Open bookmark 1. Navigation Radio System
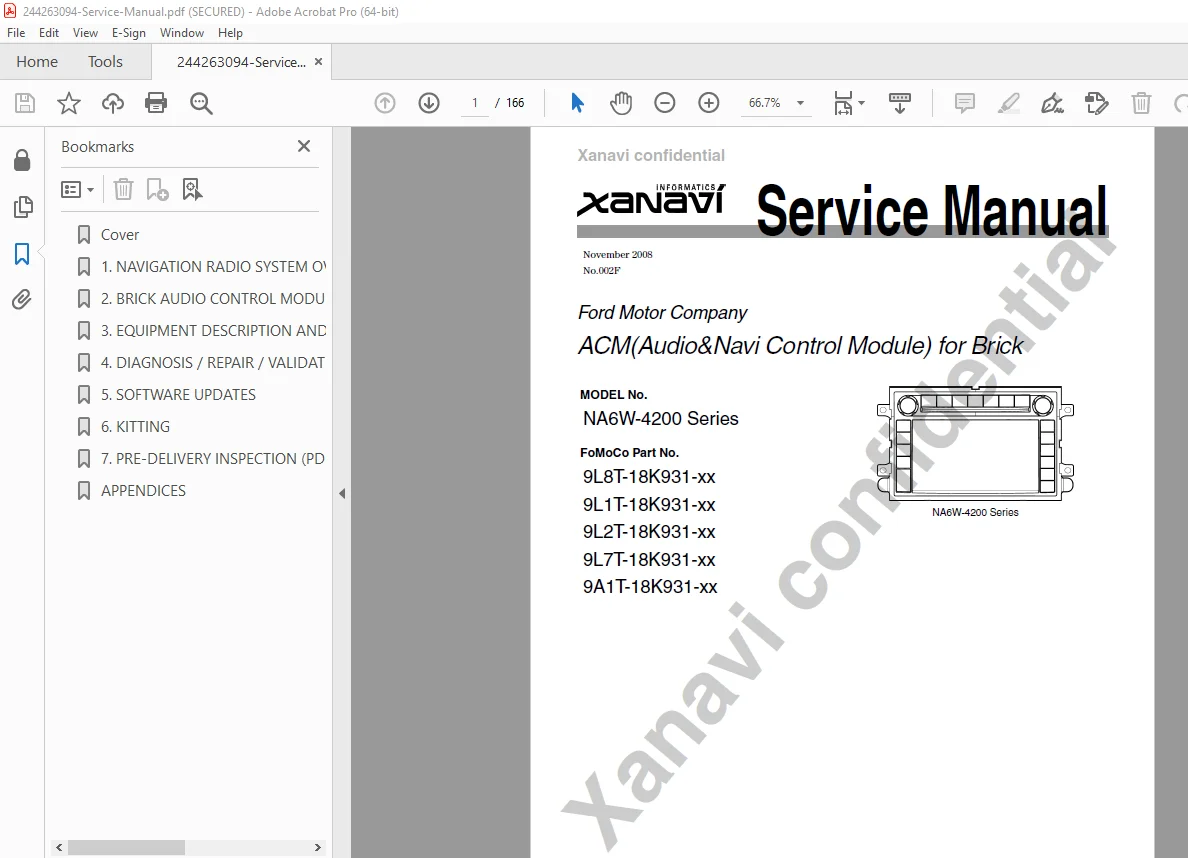Viewport: 1188px width, 858px height. pos(214,267)
